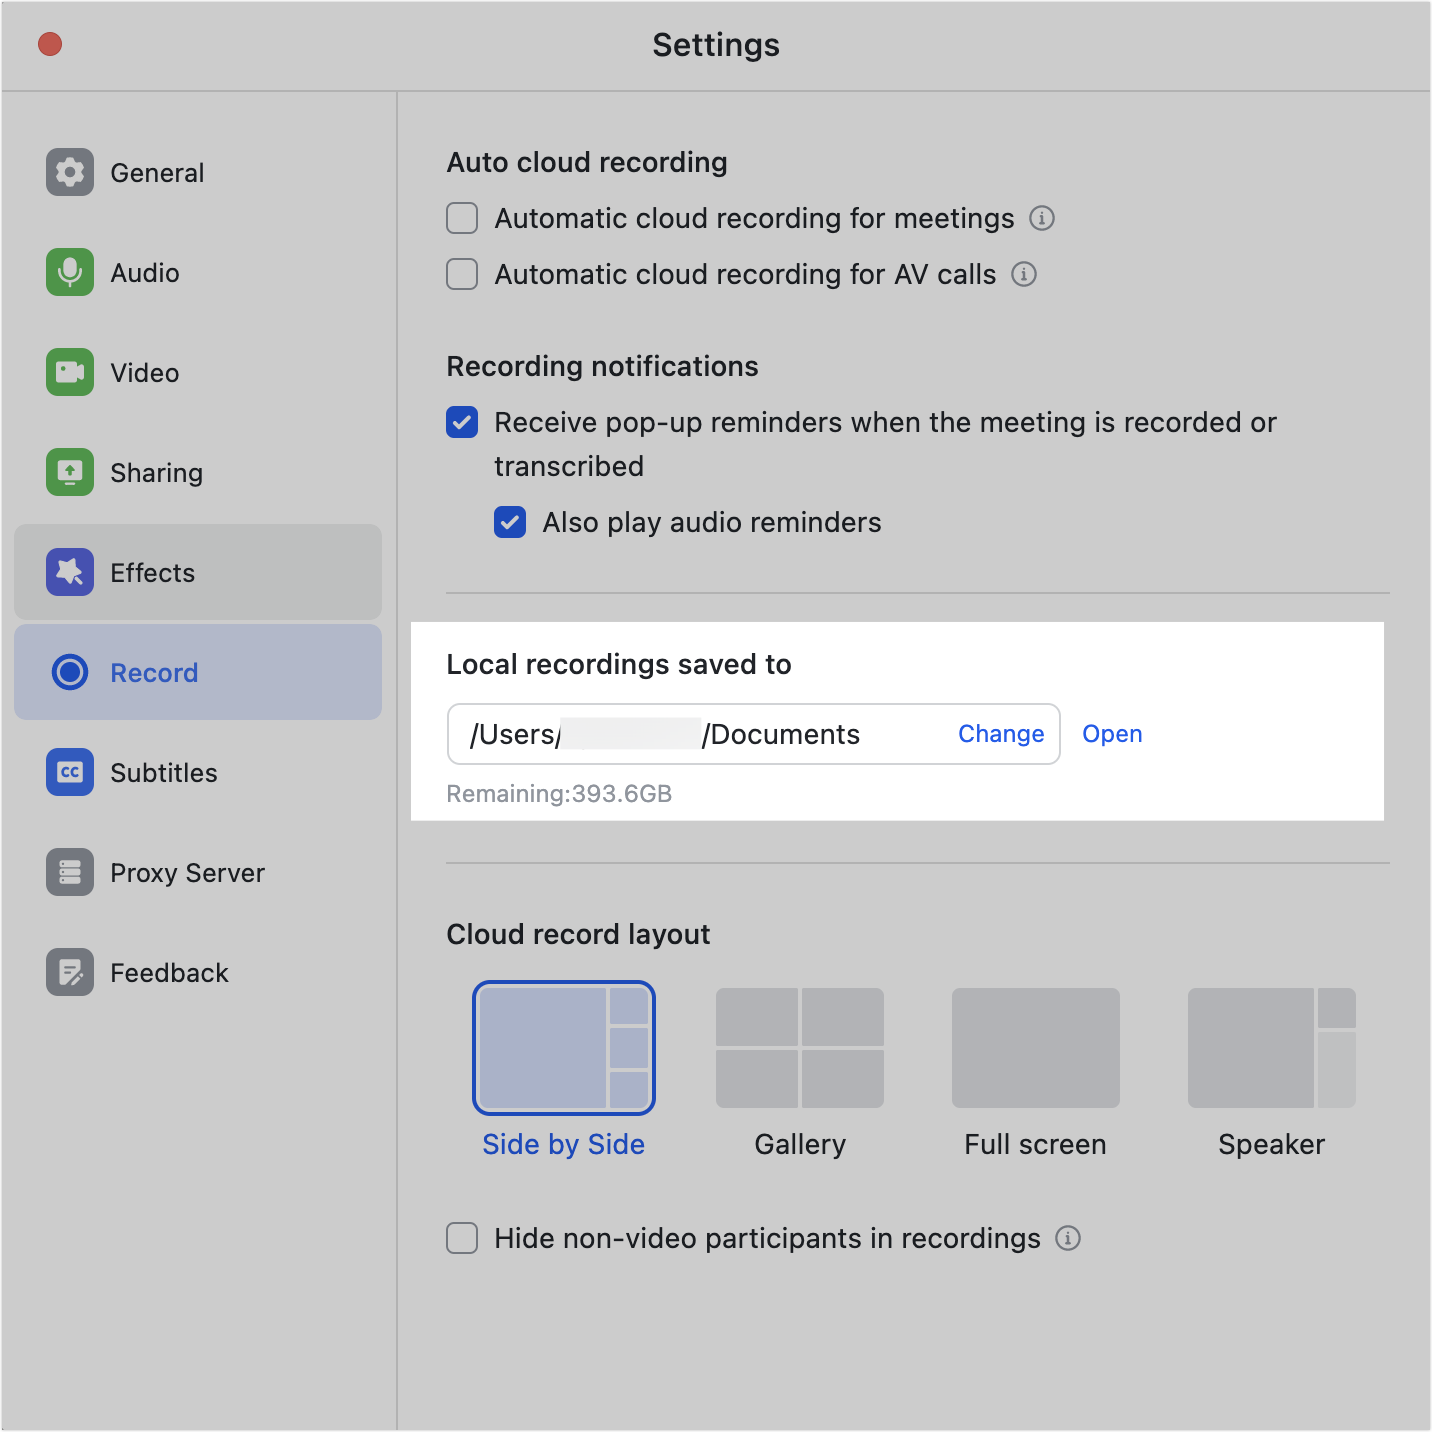Select the Full screen layout thumbnail
The width and height of the screenshot is (1432, 1432).
pyautogui.click(x=1036, y=1048)
